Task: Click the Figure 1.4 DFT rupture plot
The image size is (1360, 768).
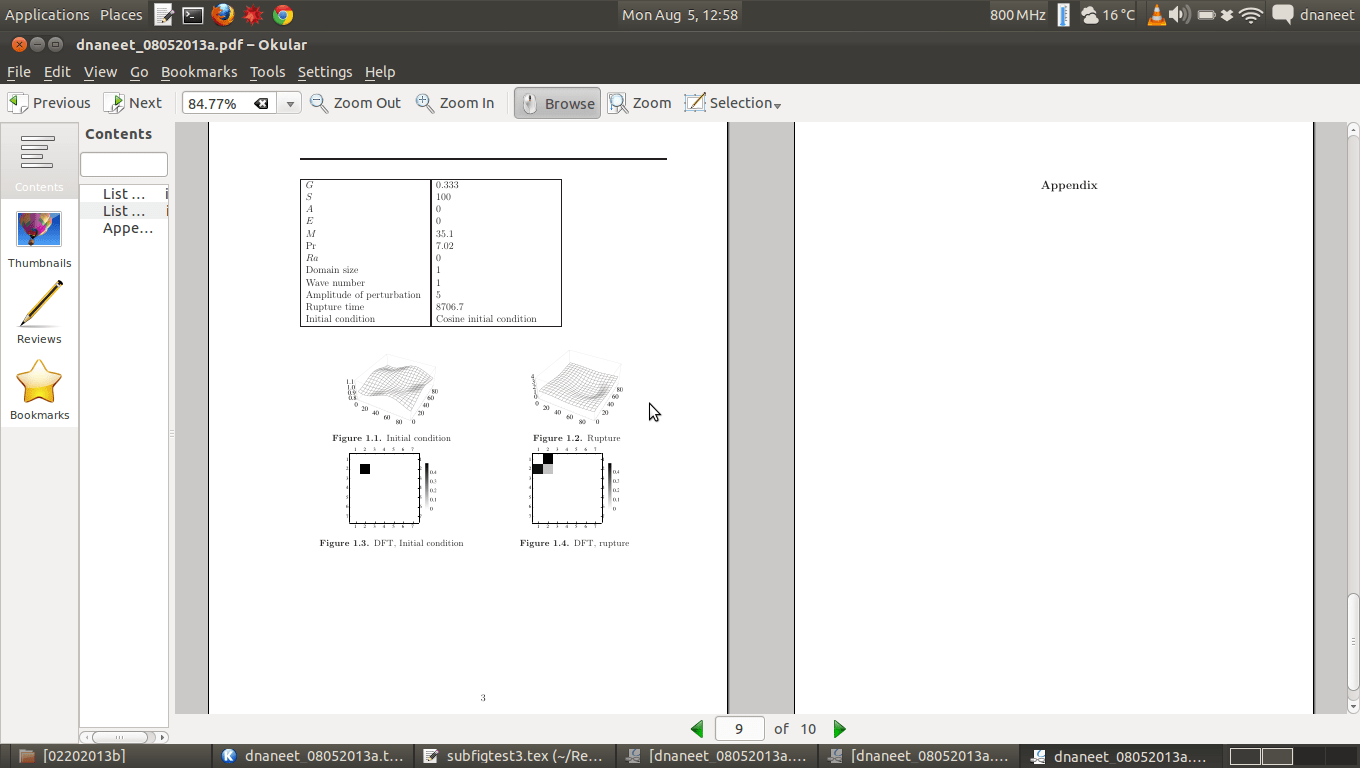Action: (575, 489)
